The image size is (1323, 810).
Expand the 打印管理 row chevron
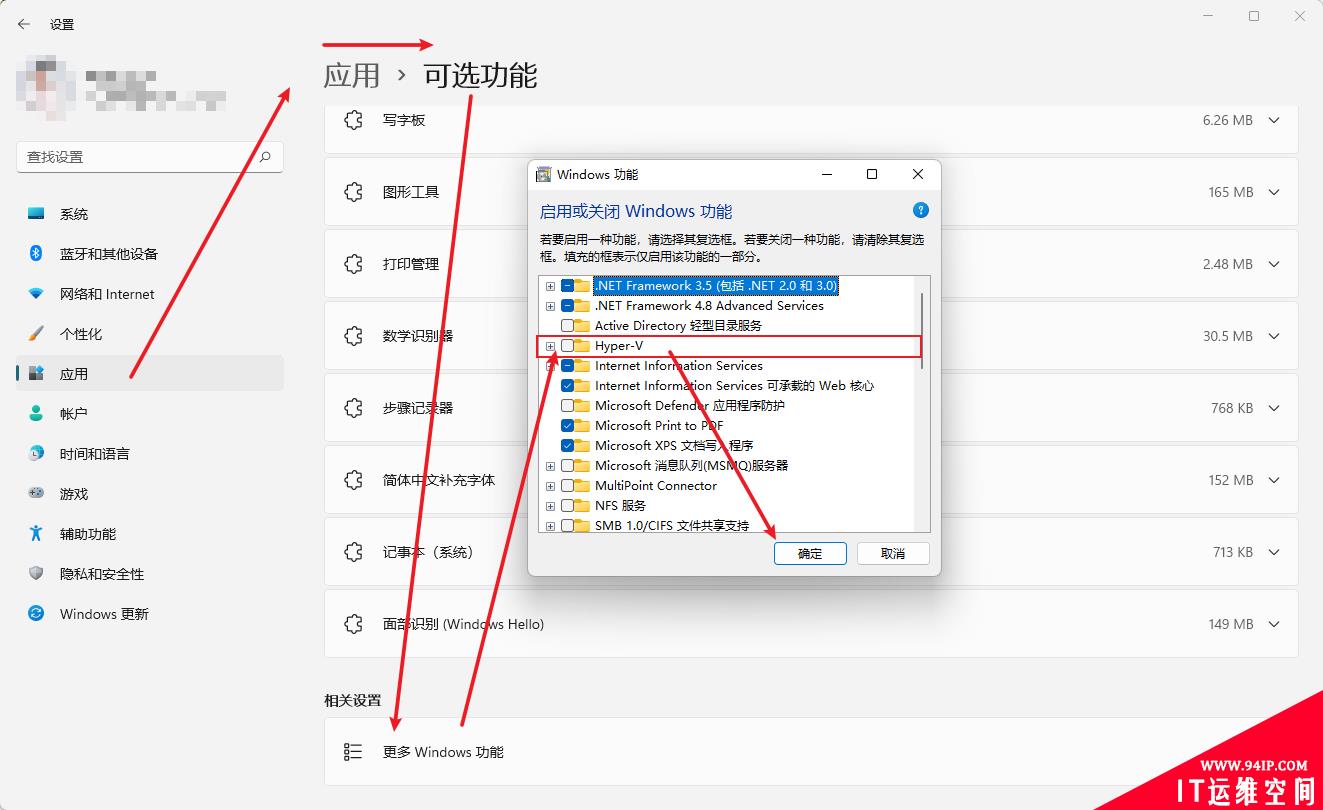click(x=1274, y=264)
